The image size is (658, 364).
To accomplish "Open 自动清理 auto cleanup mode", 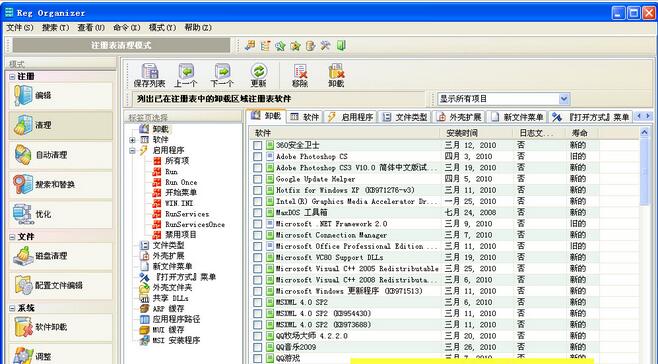I will [60, 155].
